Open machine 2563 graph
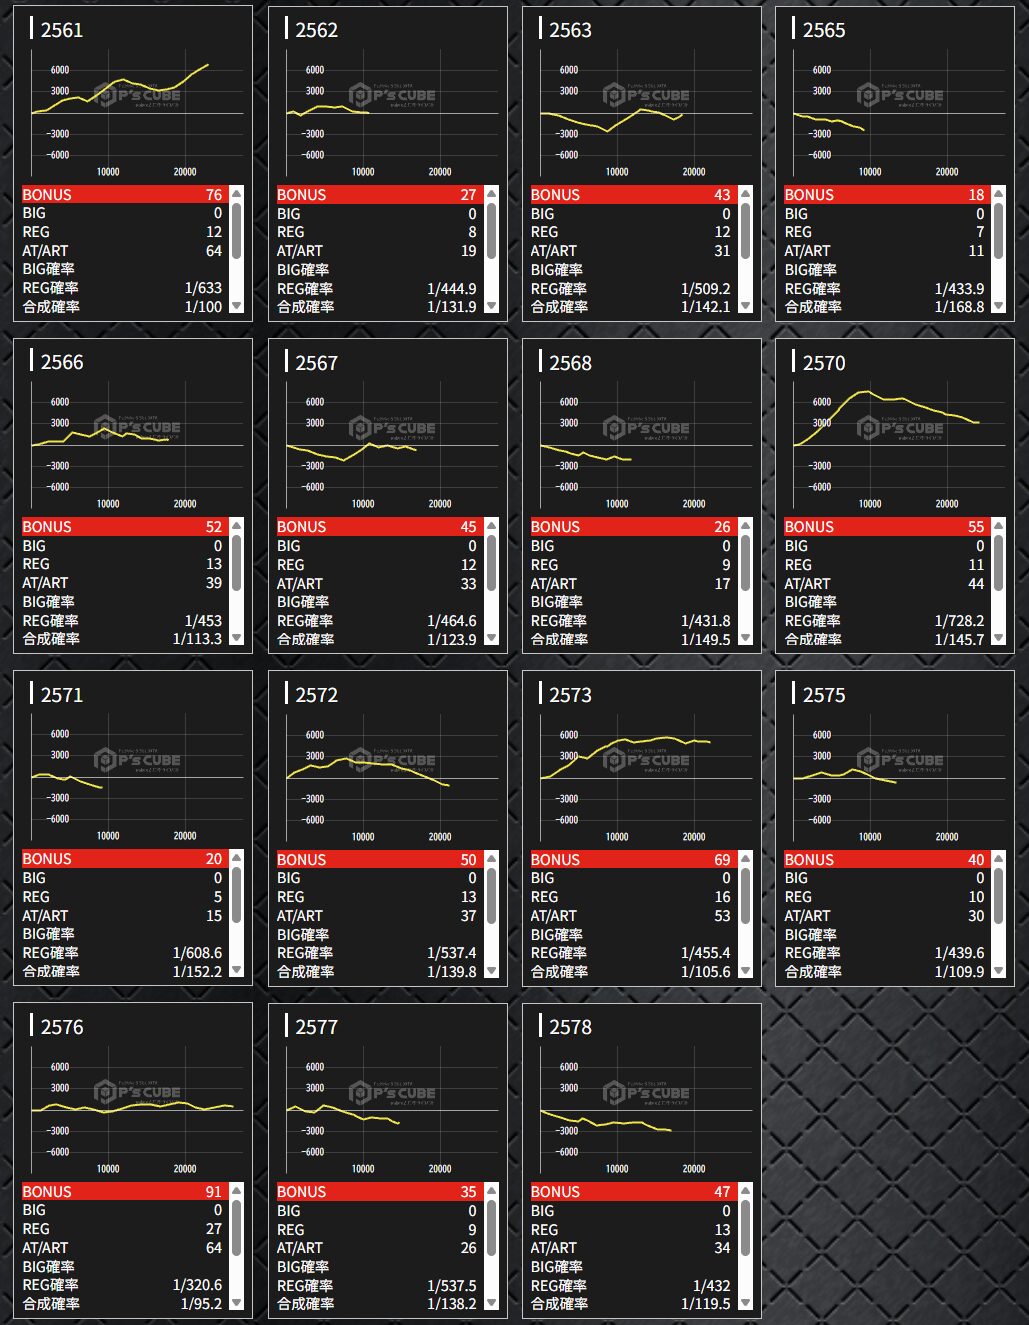This screenshot has width=1029, height=1325. tap(642, 114)
